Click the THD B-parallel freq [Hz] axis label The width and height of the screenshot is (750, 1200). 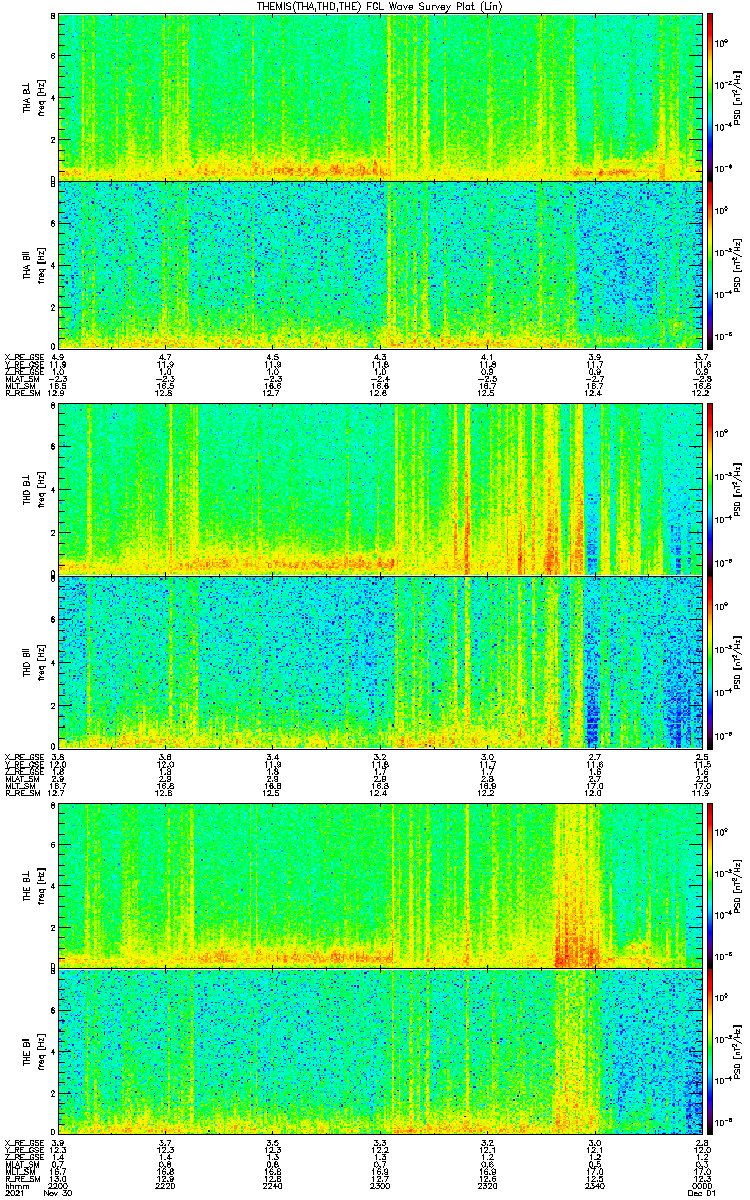[x=41, y=662]
